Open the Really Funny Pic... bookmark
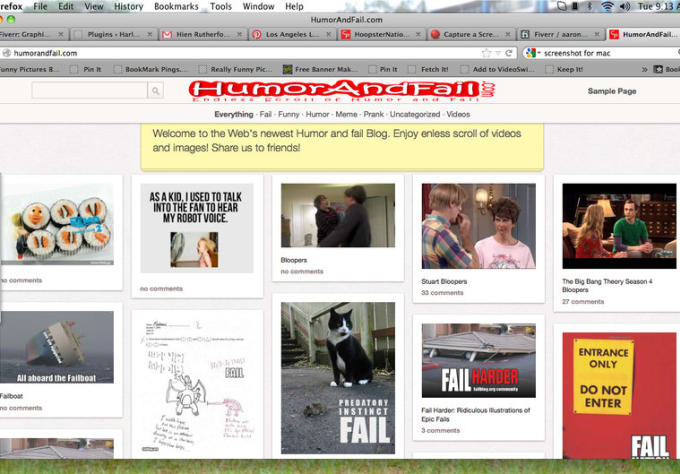680x474 pixels. click(235, 69)
